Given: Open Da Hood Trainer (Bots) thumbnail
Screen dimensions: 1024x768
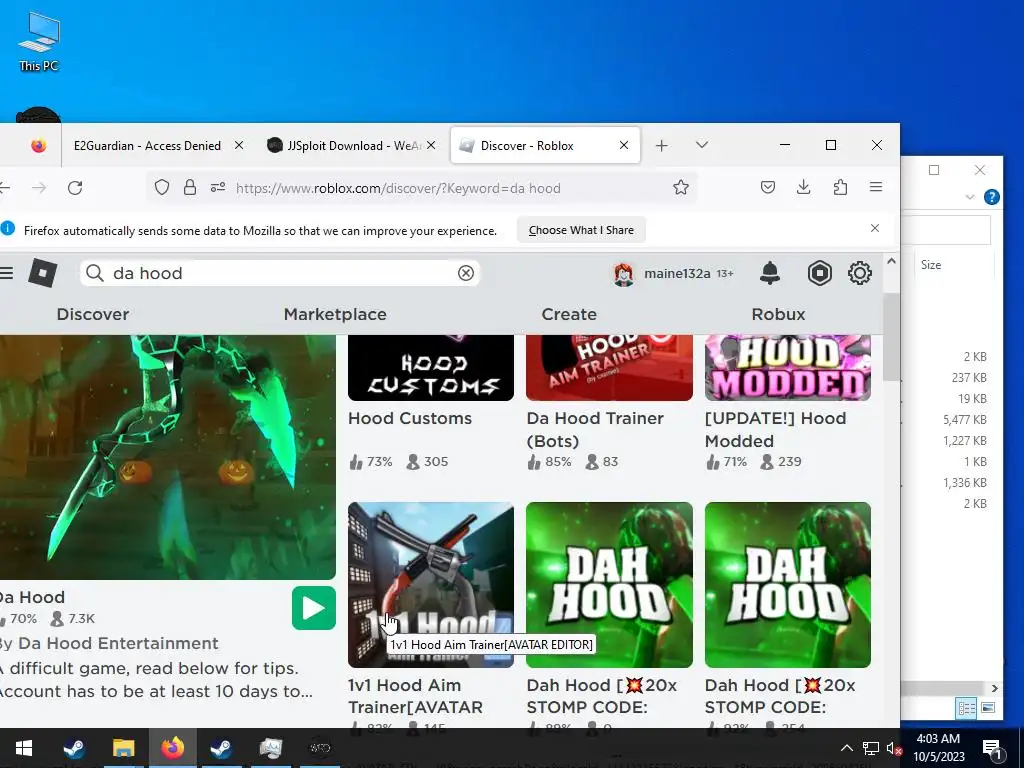Looking at the screenshot, I should click(x=609, y=368).
